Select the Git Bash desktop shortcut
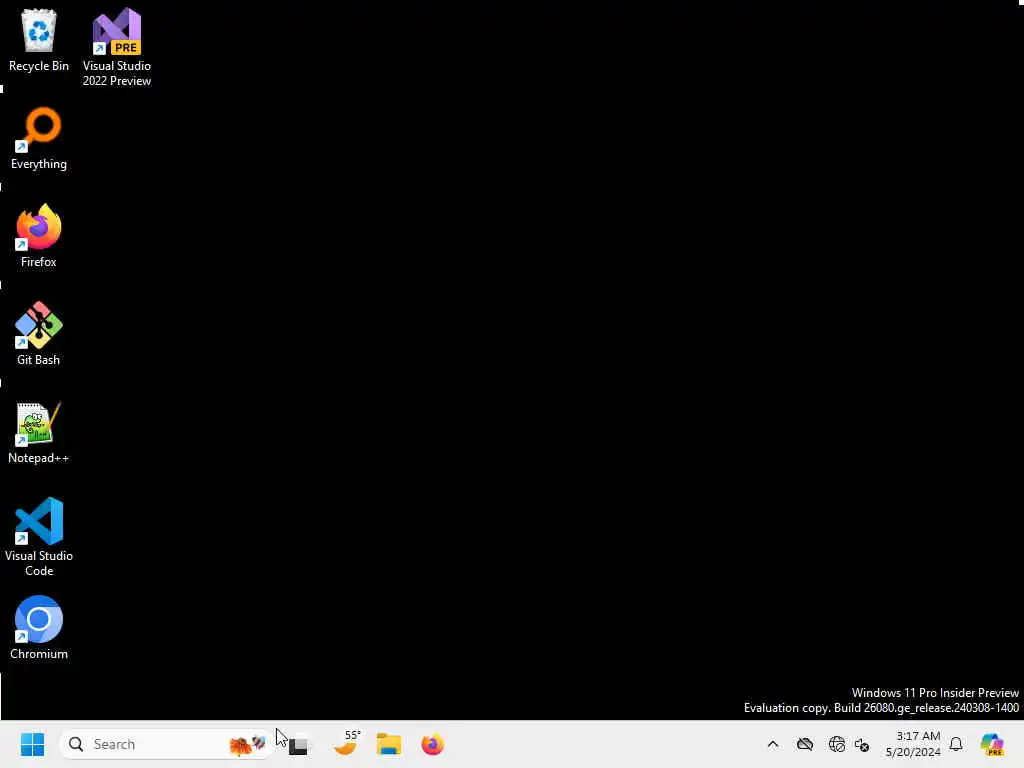1024x768 pixels. click(39, 334)
